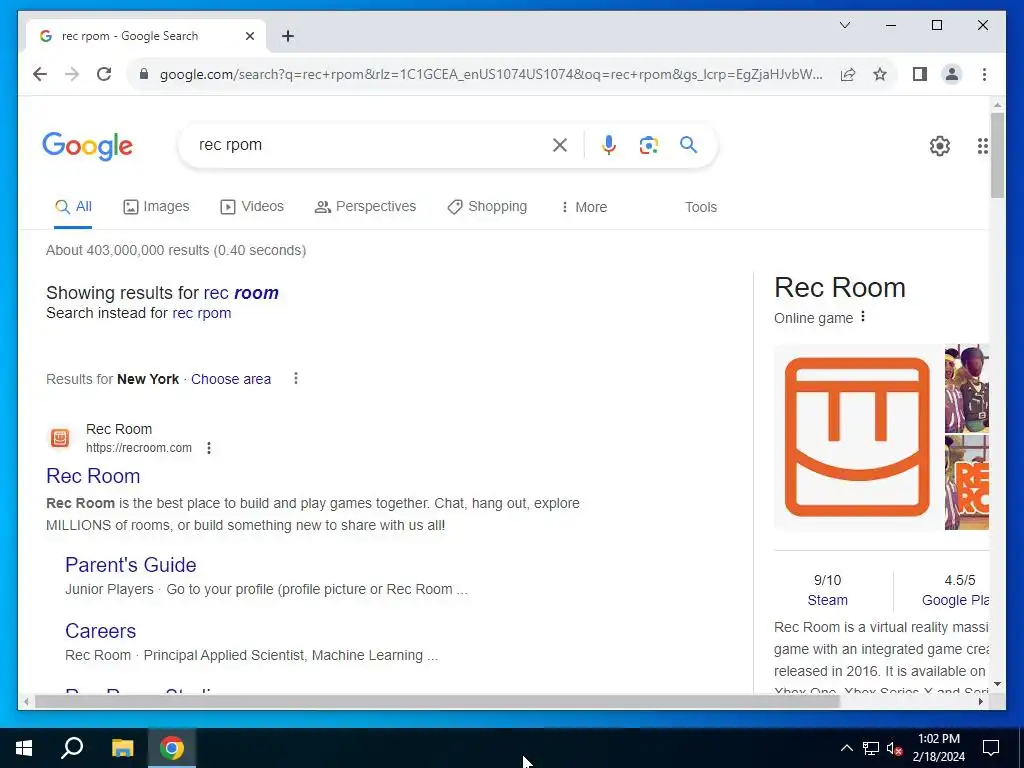Image resolution: width=1024 pixels, height=768 pixels.
Task: Open Google quick settings gear
Action: (940, 146)
